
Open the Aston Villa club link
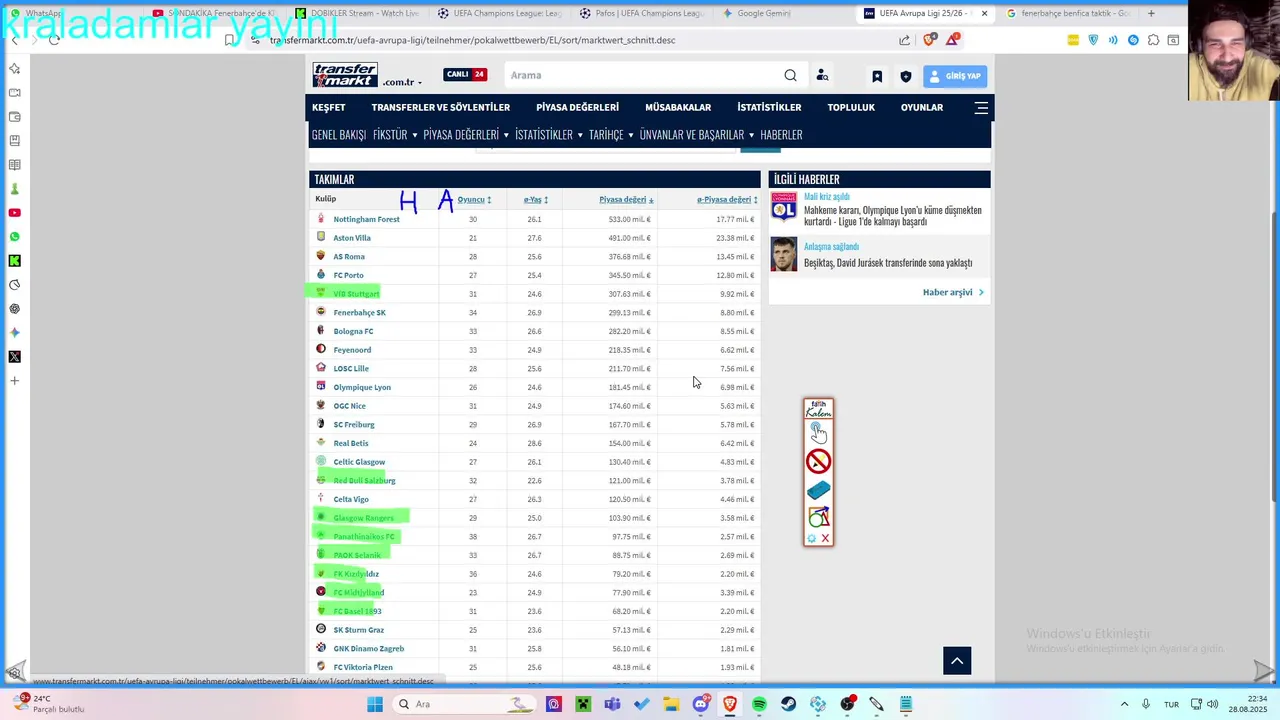pyautogui.click(x=352, y=238)
